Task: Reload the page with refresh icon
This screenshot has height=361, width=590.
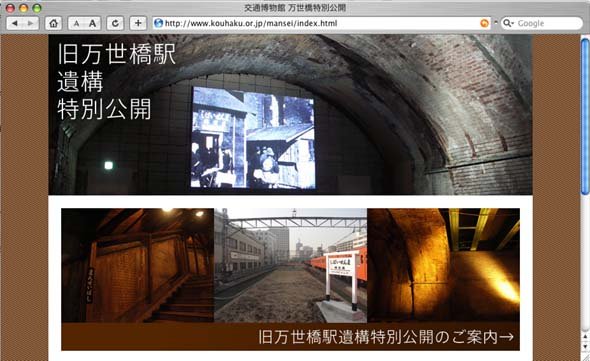Action: point(115,23)
